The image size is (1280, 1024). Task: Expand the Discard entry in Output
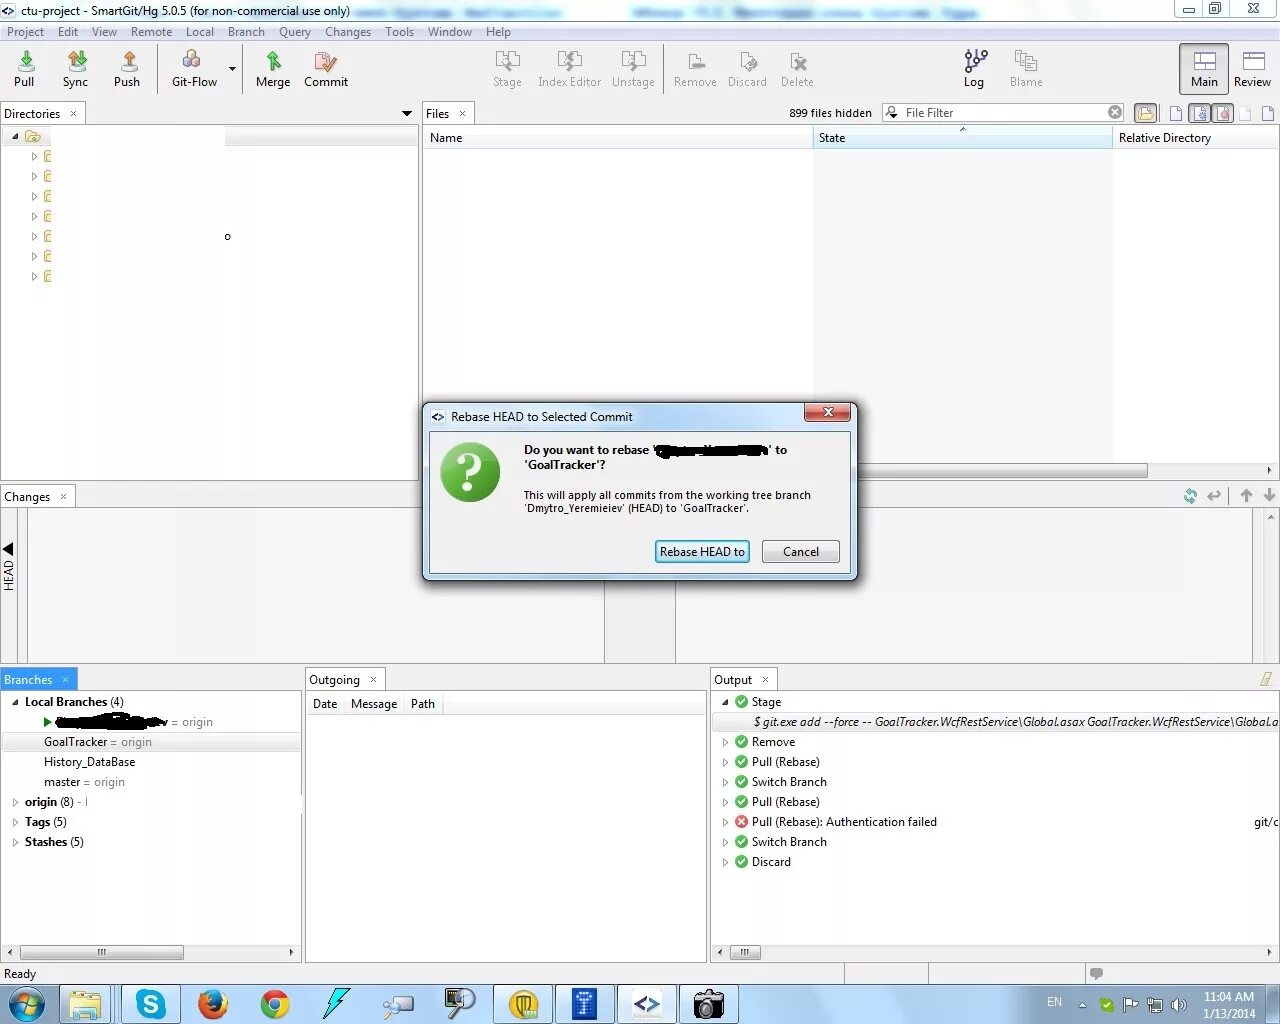(x=725, y=862)
